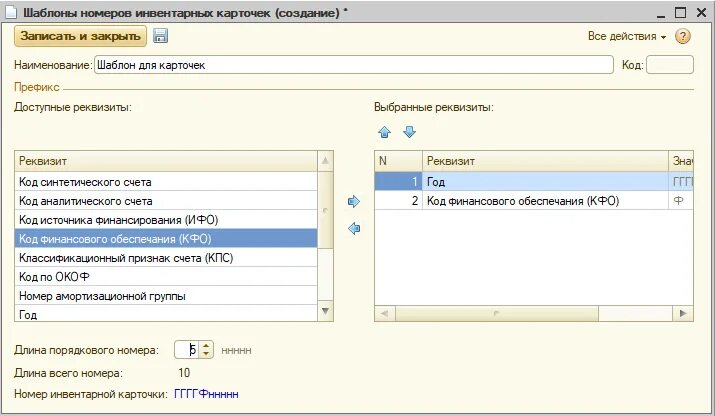Screen dimensions: 715x416
Task: Click the Наименование text field
Action: pos(354,65)
